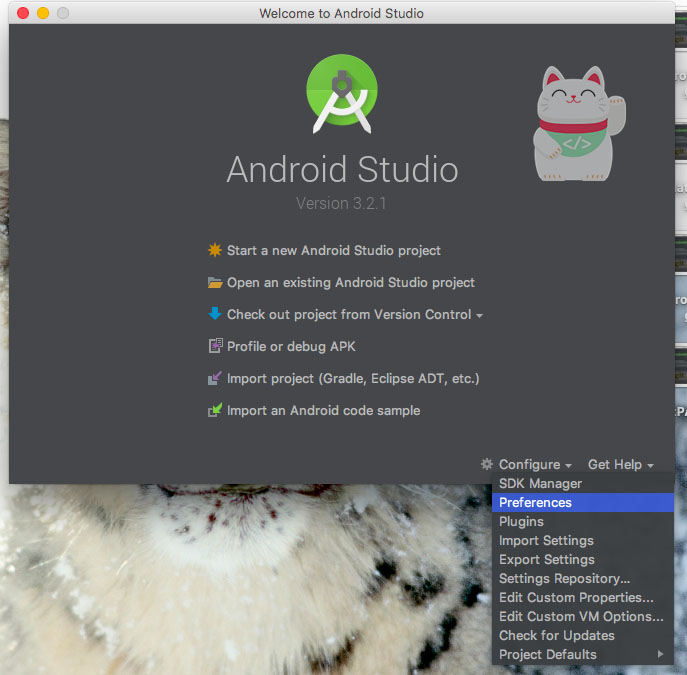
Task: Open an existing Android Studio project
Action: 351,283
